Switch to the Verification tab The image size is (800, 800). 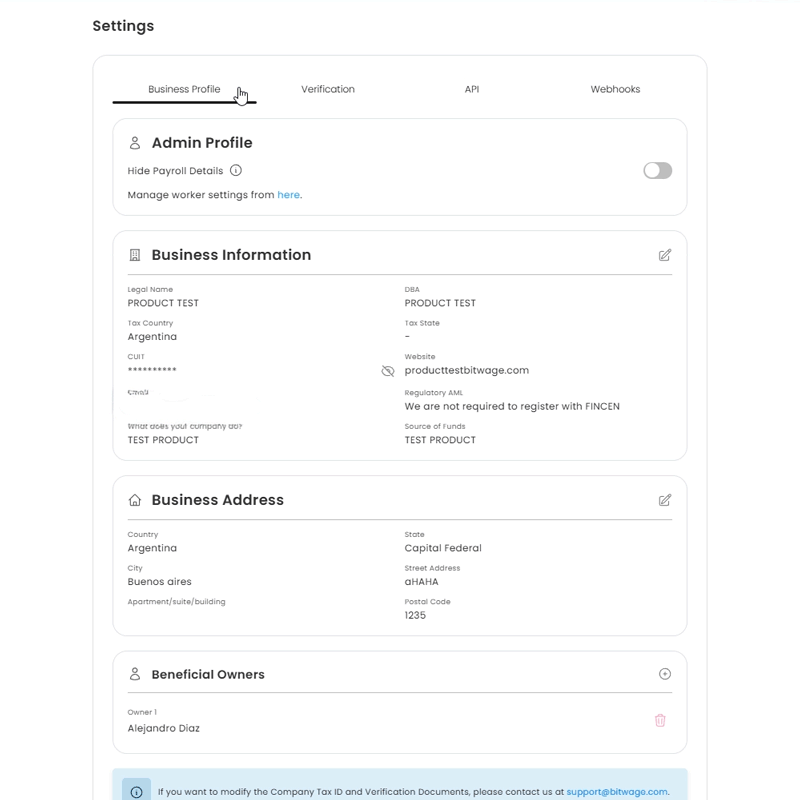click(328, 89)
